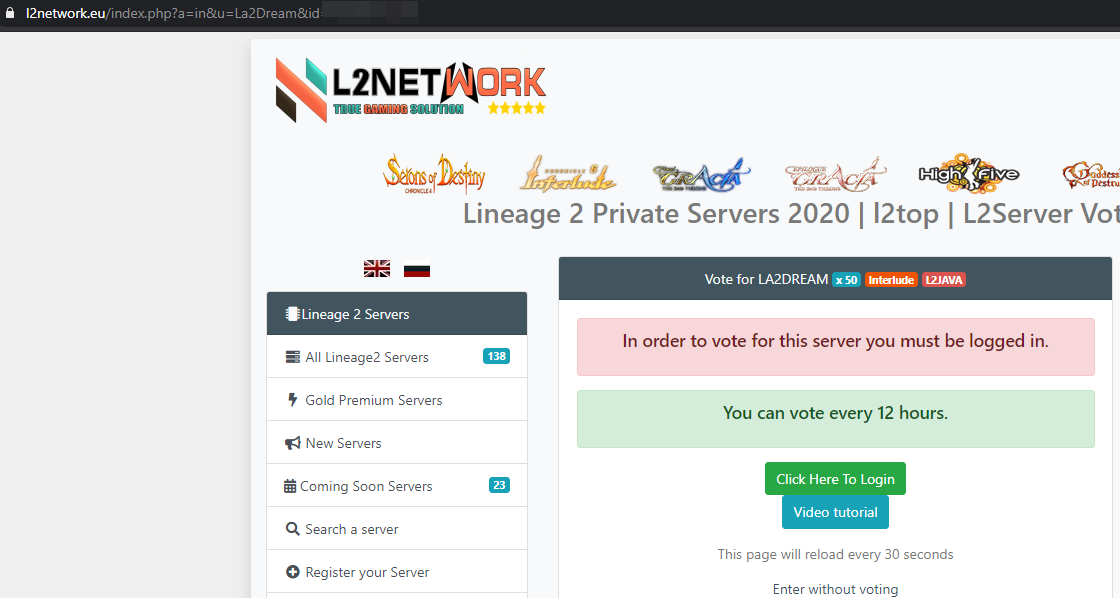Screen dimensions: 1120x598
Task: Select the Scions of Destiny chronicle icon
Action: 434,175
